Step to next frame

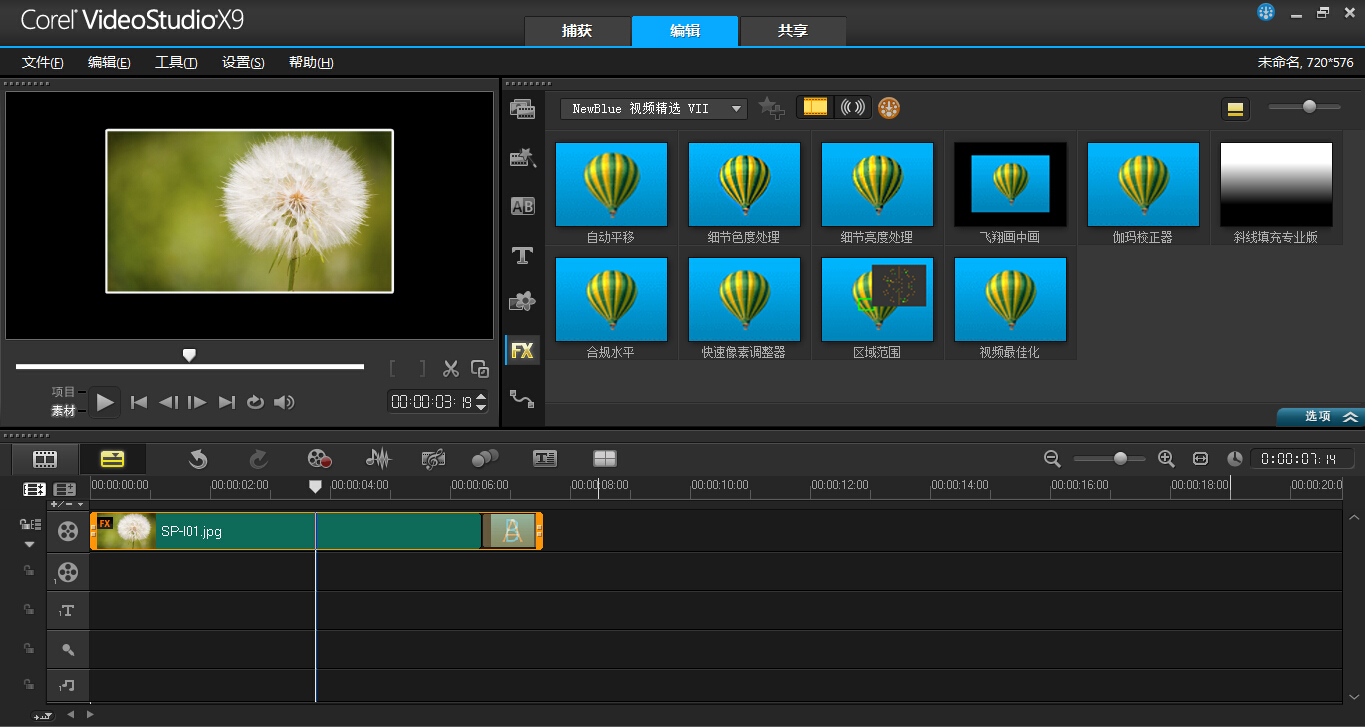pyautogui.click(x=197, y=402)
